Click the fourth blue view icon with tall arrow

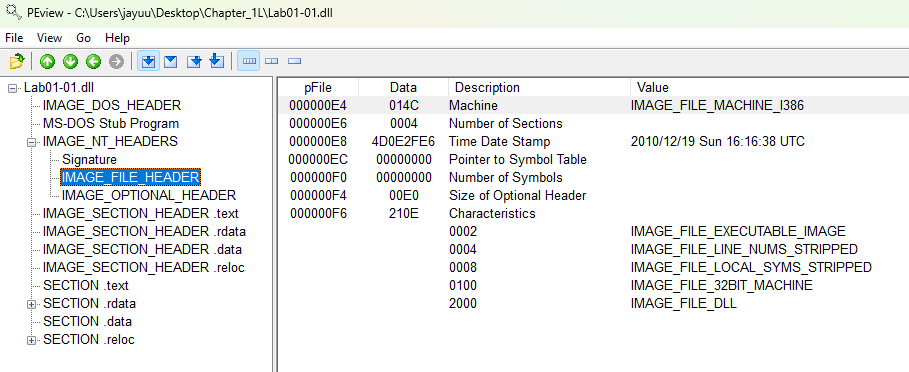216,61
